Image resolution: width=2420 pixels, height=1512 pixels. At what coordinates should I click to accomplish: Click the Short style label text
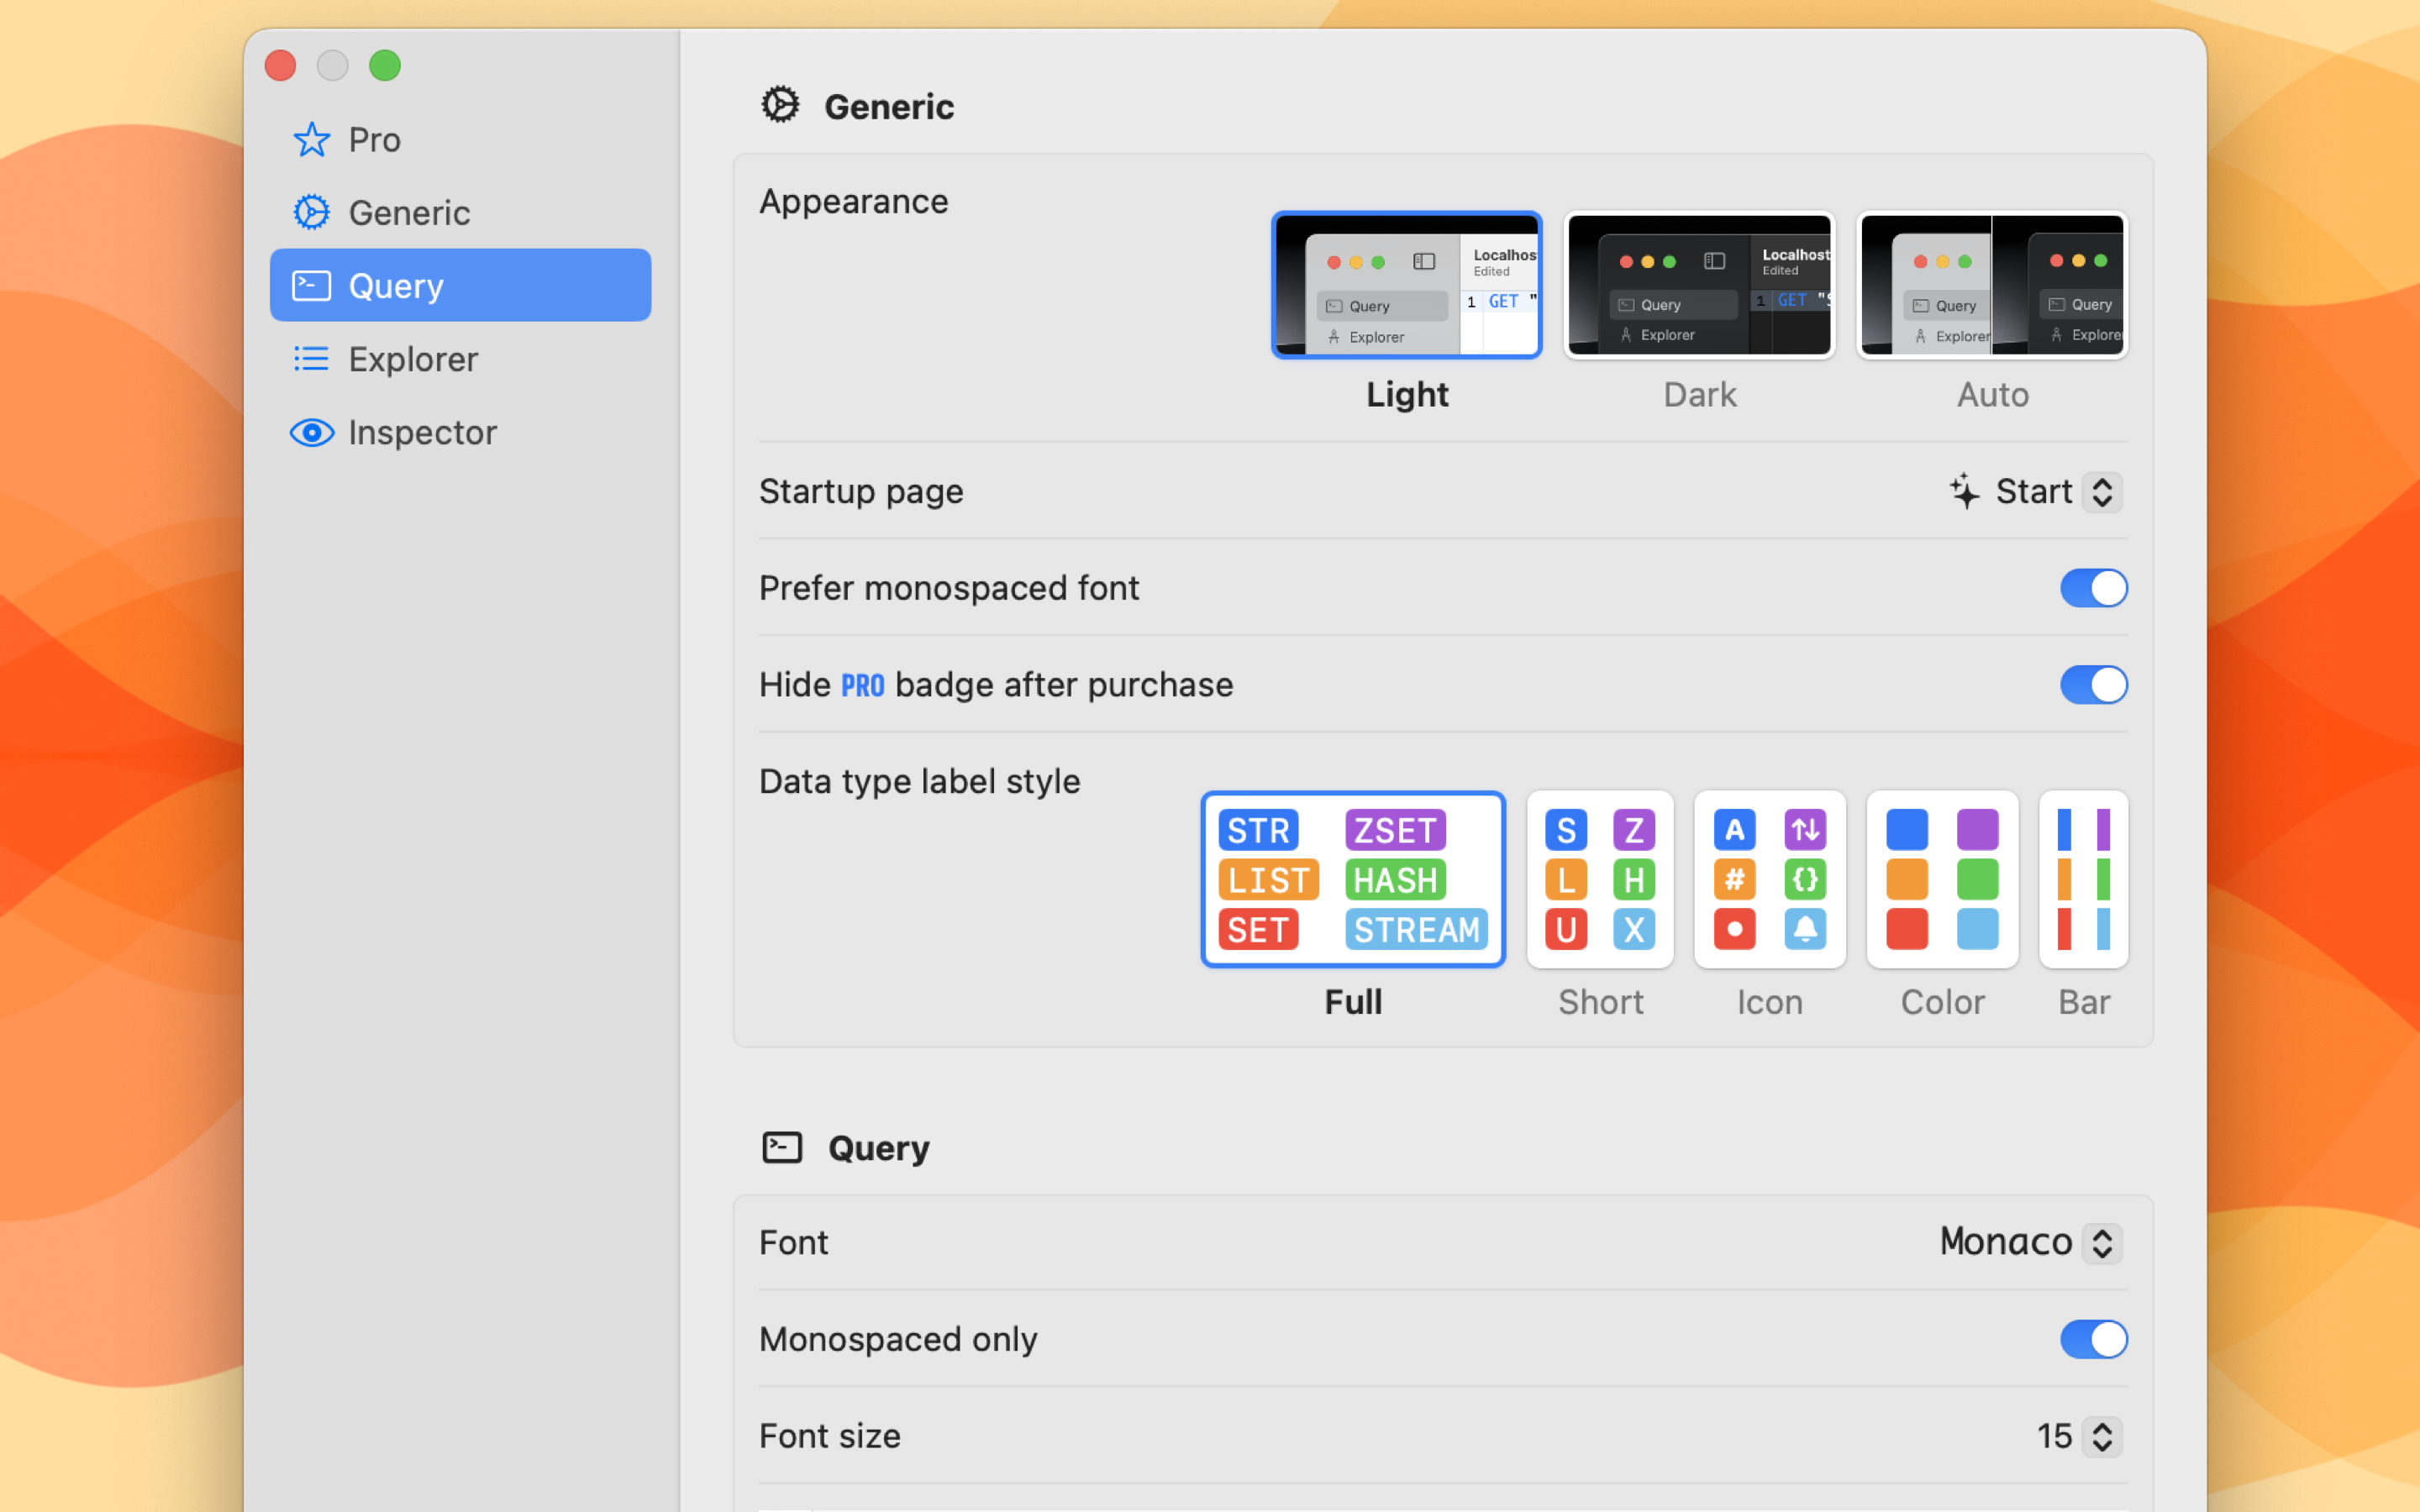(1600, 1002)
